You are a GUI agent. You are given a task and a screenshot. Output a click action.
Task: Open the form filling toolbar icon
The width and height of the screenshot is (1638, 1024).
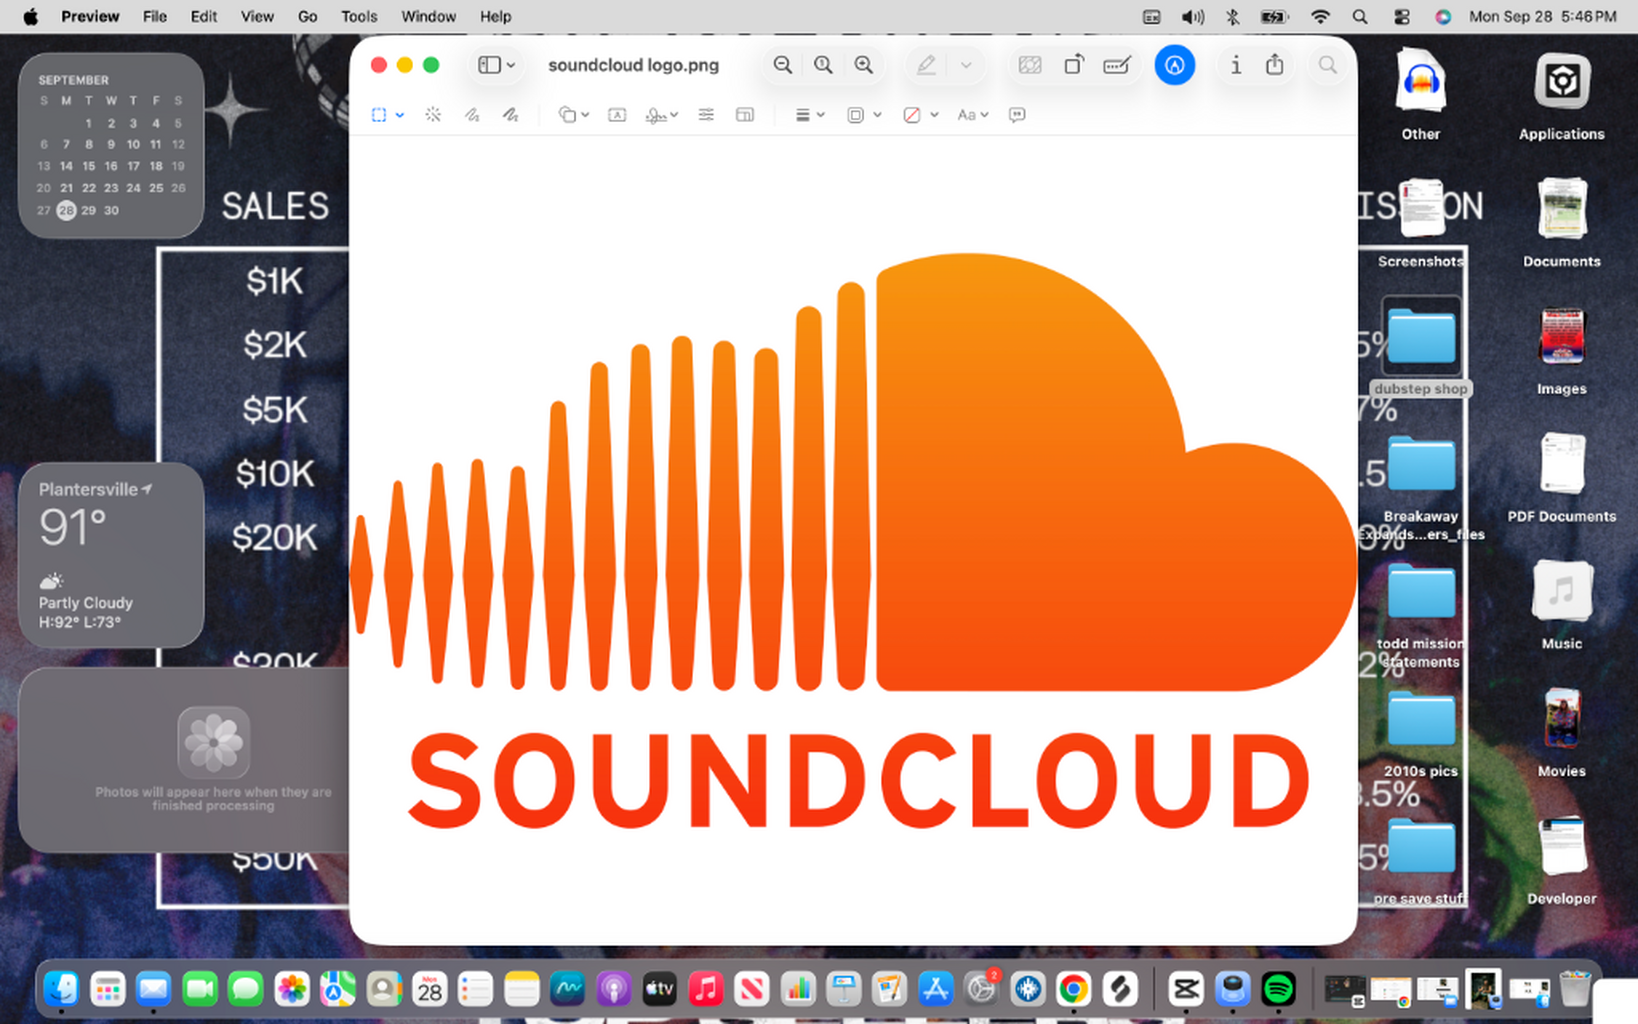point(1117,65)
